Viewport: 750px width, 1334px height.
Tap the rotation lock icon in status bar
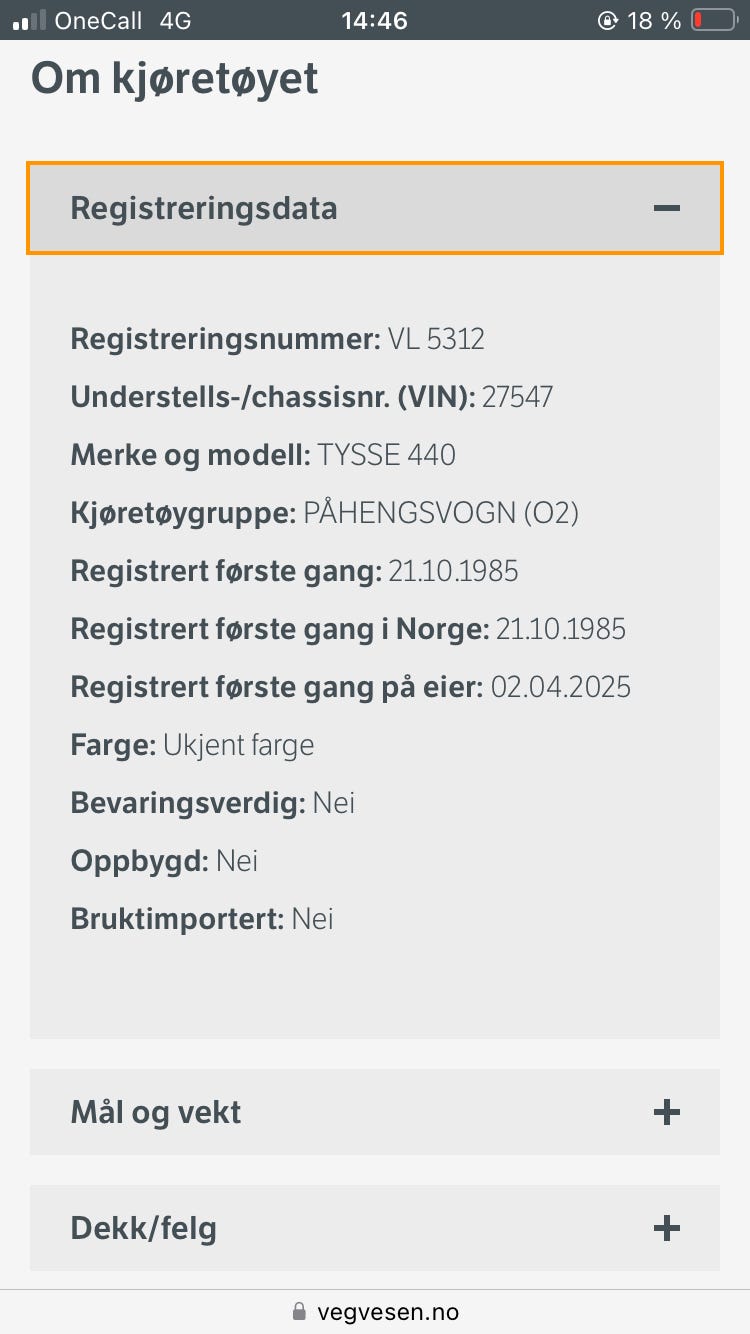pyautogui.click(x=607, y=20)
